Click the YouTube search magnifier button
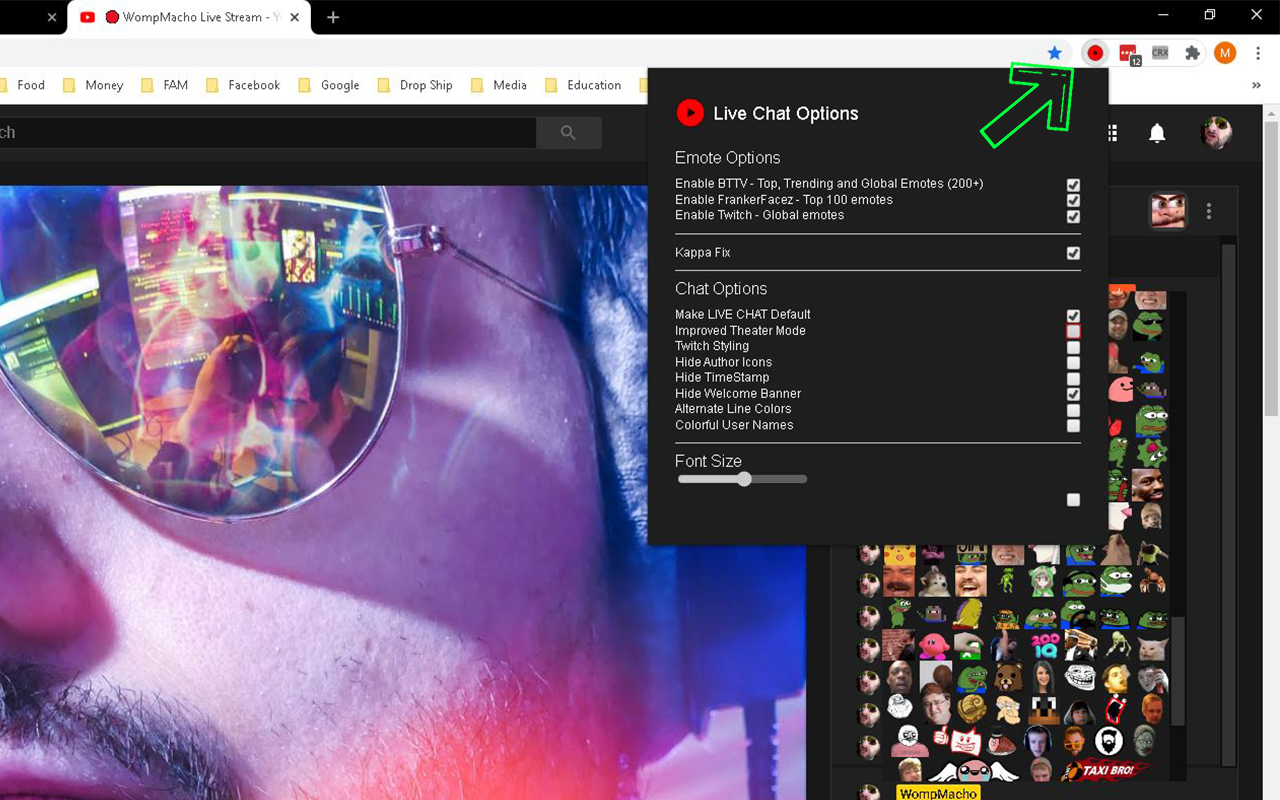 [568, 133]
